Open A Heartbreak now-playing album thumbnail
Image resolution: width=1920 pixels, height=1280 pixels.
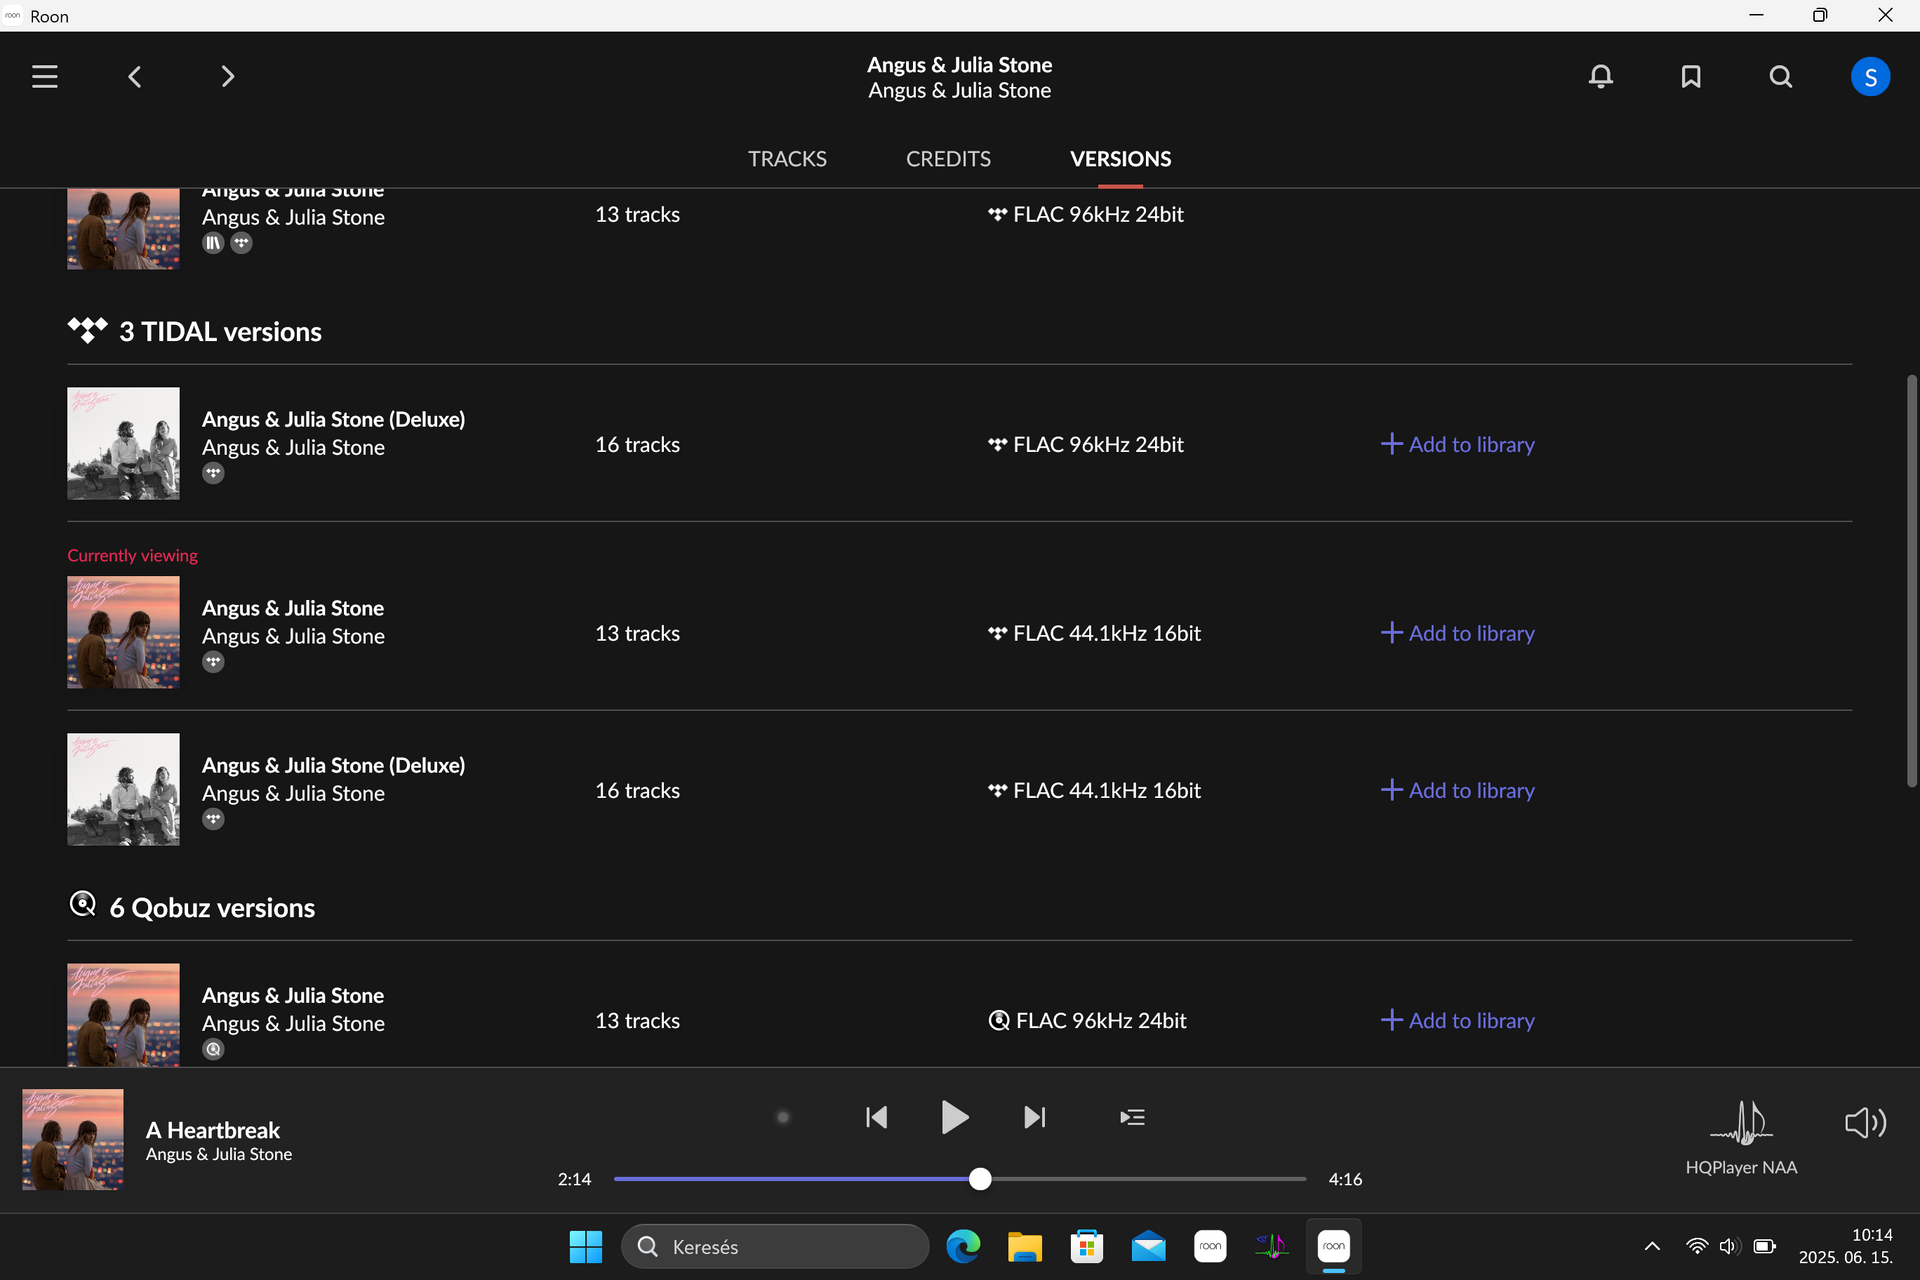tap(73, 1139)
